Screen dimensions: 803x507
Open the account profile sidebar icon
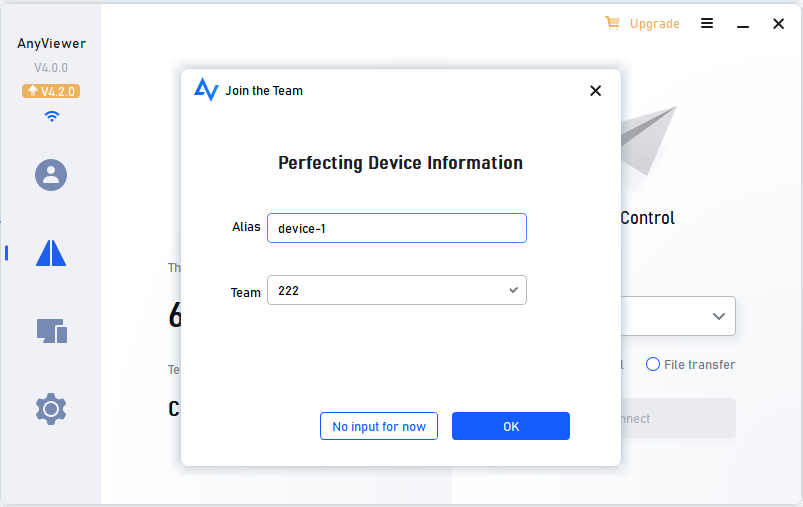click(51, 175)
